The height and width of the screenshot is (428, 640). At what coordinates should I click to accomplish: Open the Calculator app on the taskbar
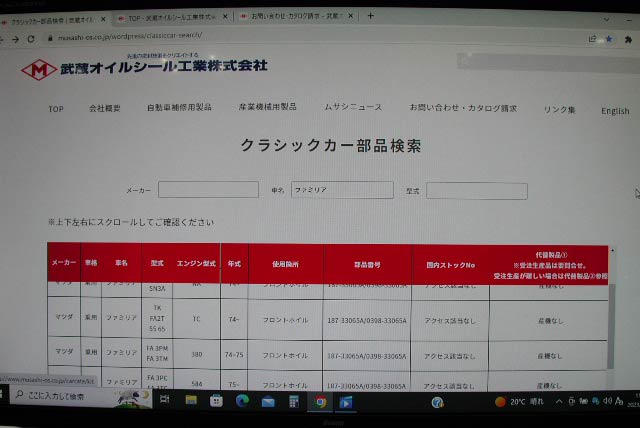pos(294,402)
